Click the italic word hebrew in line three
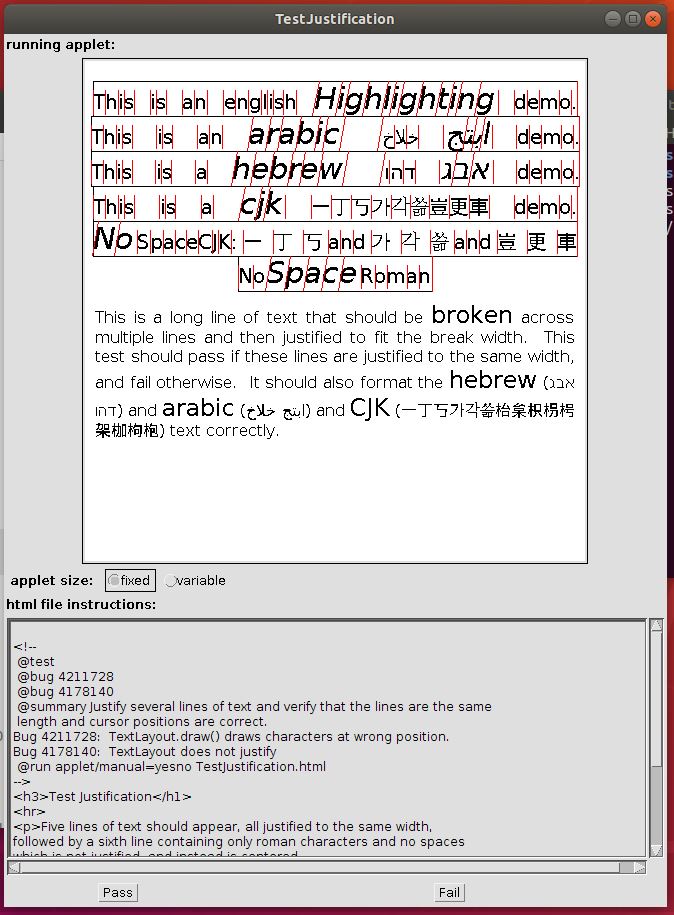This screenshot has height=915, width=674. [x=287, y=170]
